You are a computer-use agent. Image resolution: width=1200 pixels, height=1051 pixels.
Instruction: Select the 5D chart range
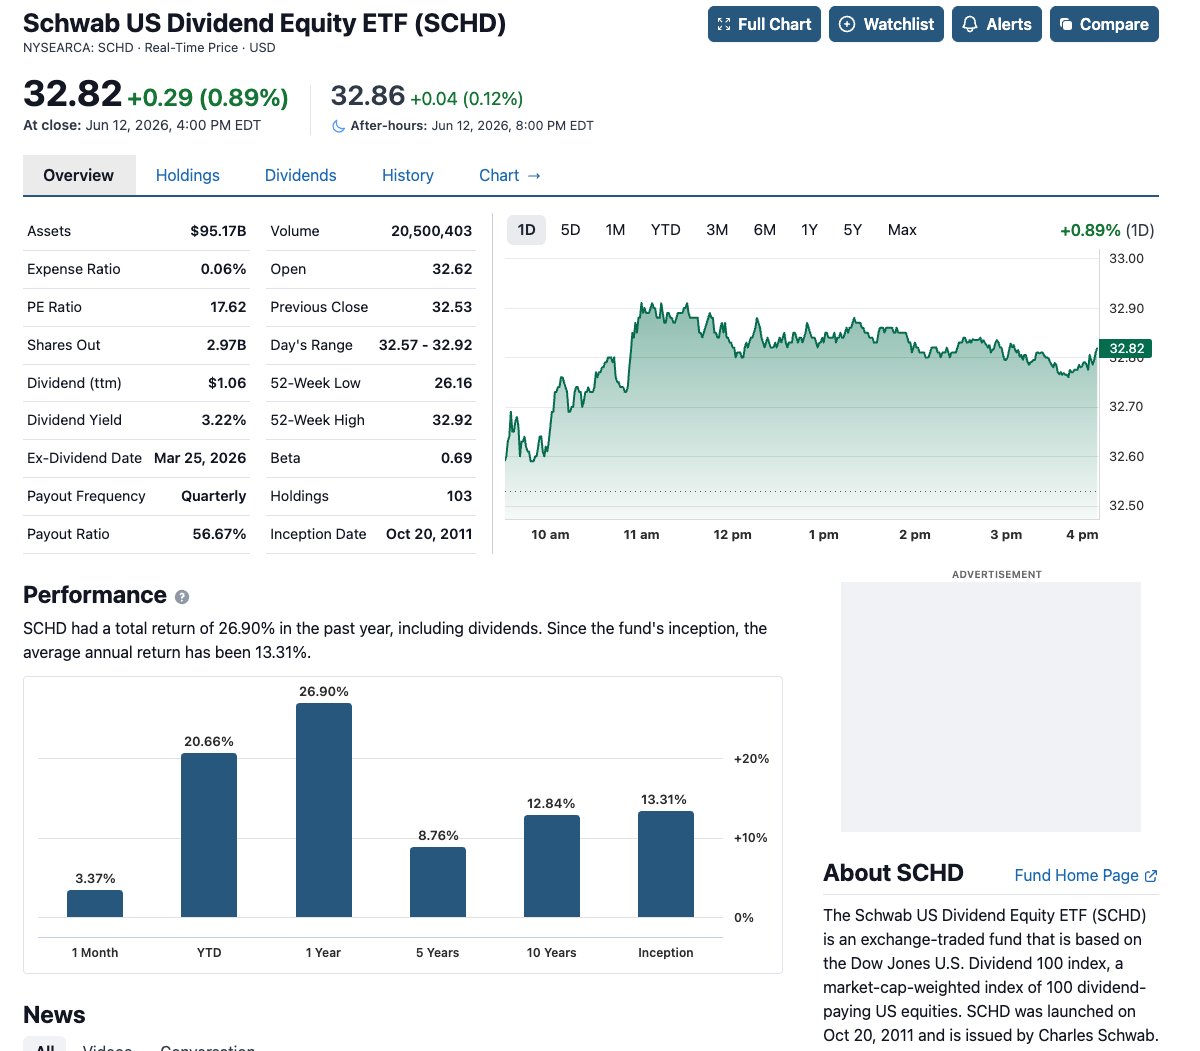coord(571,230)
